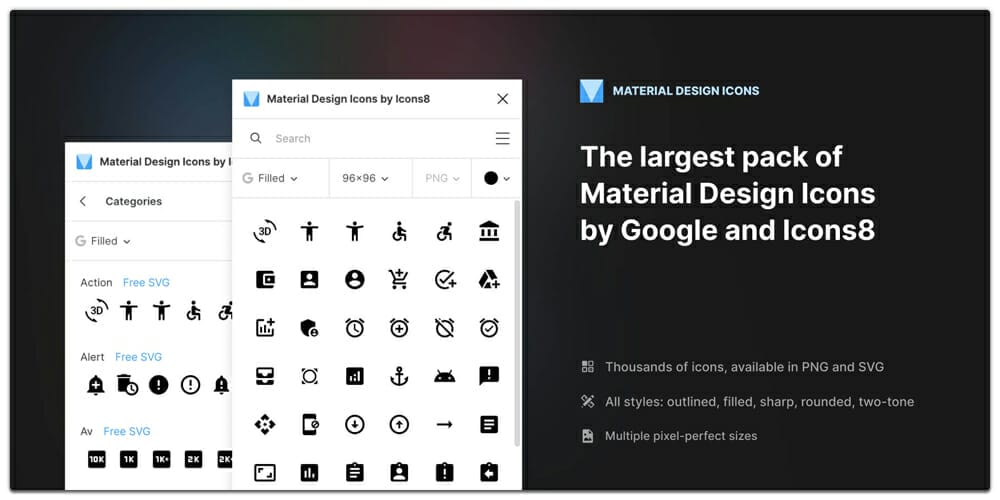Pick the 10K icon in Av row

(96, 459)
